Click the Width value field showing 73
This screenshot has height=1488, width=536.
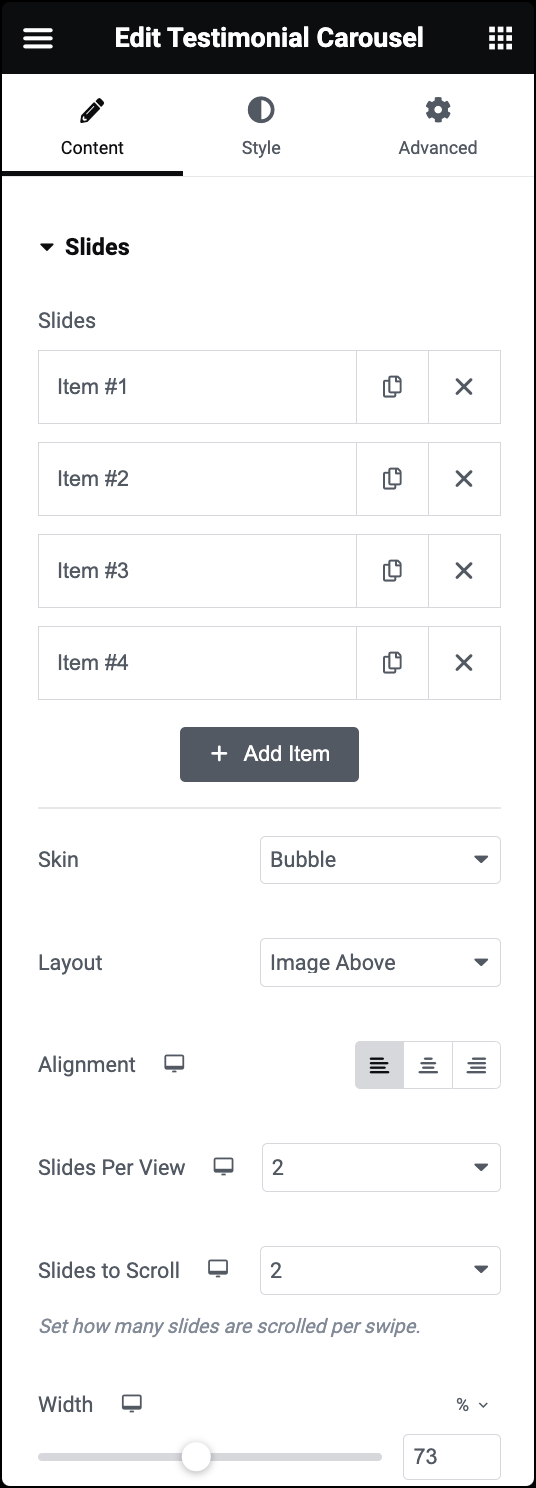452,1457
